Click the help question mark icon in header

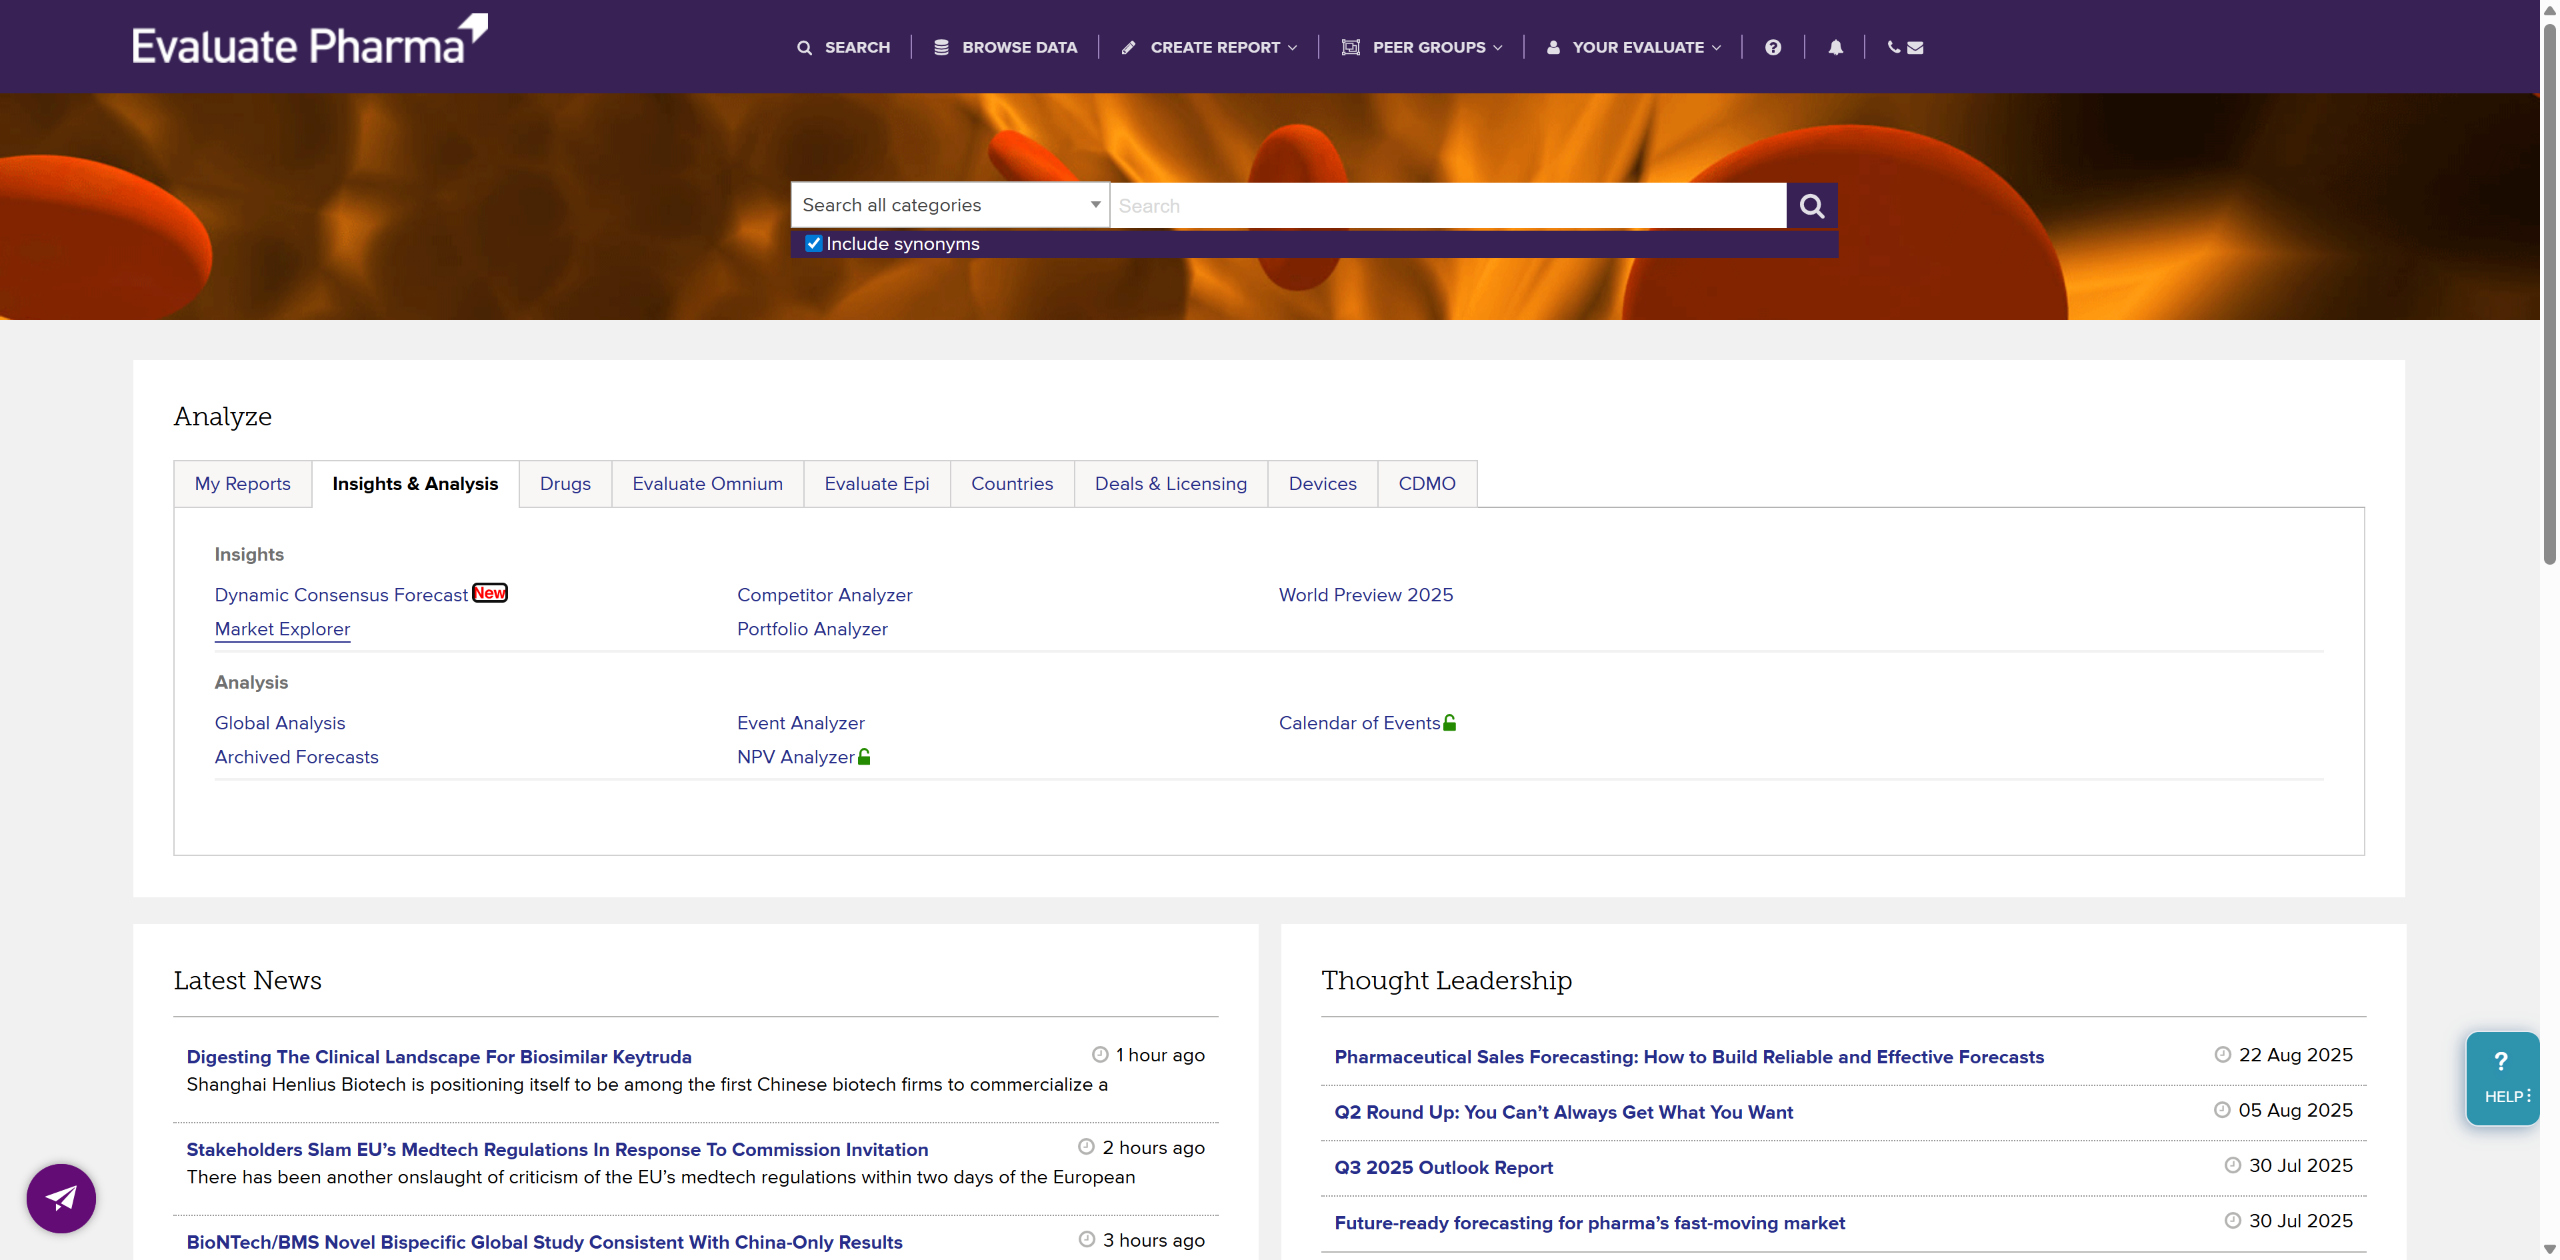[x=1772, y=47]
